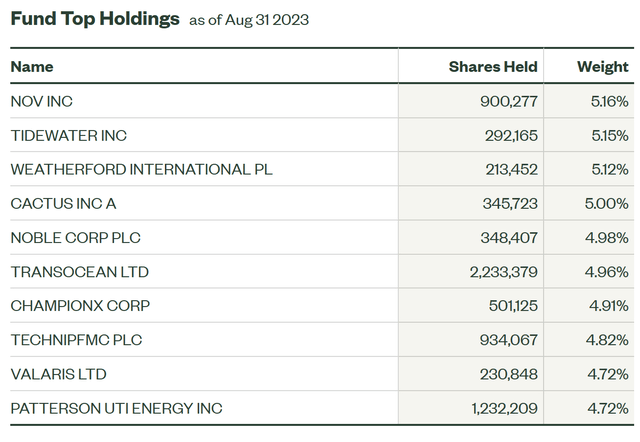Viewport: 640px width, 442px height.
Task: Click WEATHERFORD INTERNATIONAL PL name
Action: [x=141, y=169]
